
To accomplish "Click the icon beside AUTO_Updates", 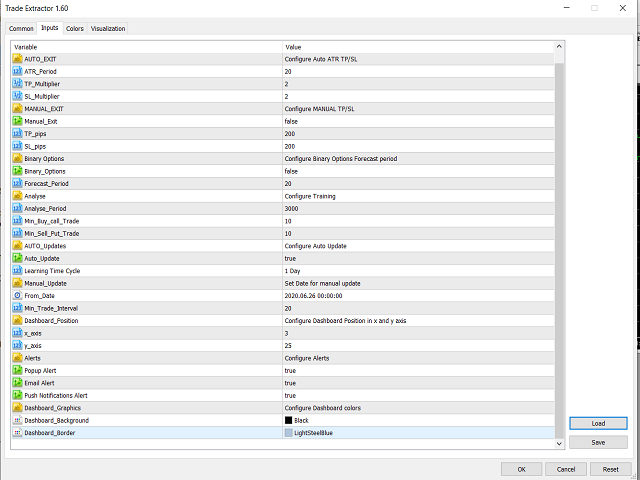I will pos(17,246).
